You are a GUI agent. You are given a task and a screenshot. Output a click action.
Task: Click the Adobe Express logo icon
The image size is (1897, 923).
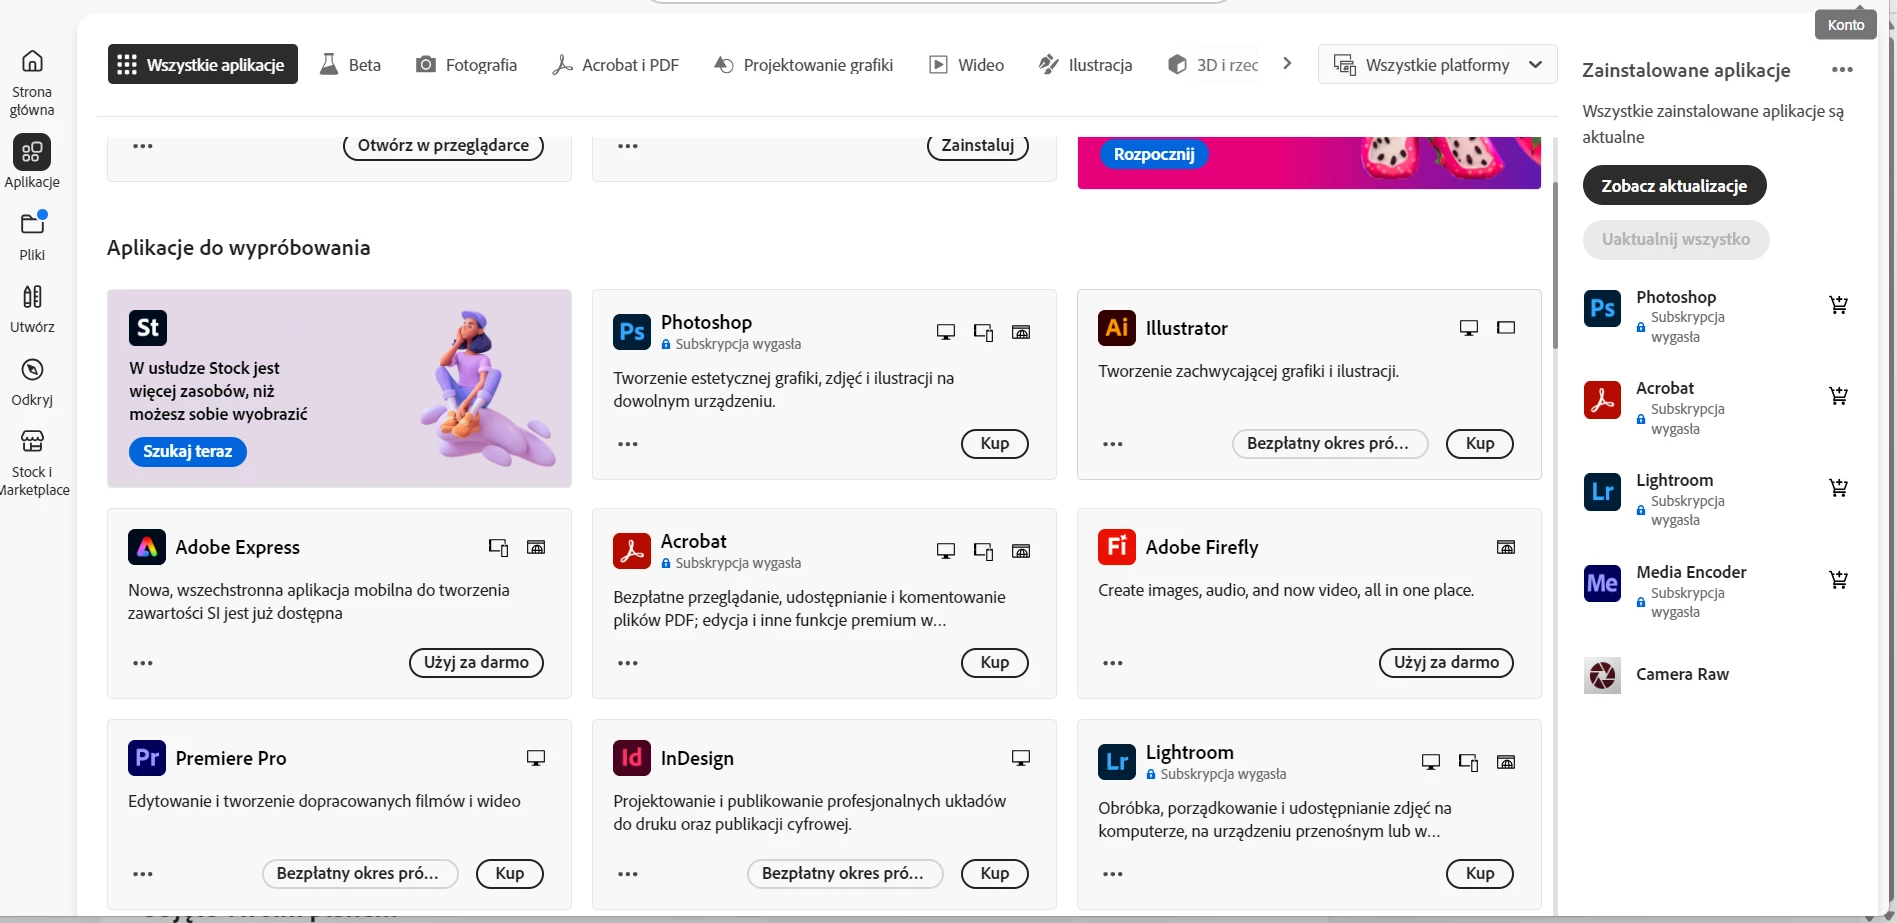(147, 546)
